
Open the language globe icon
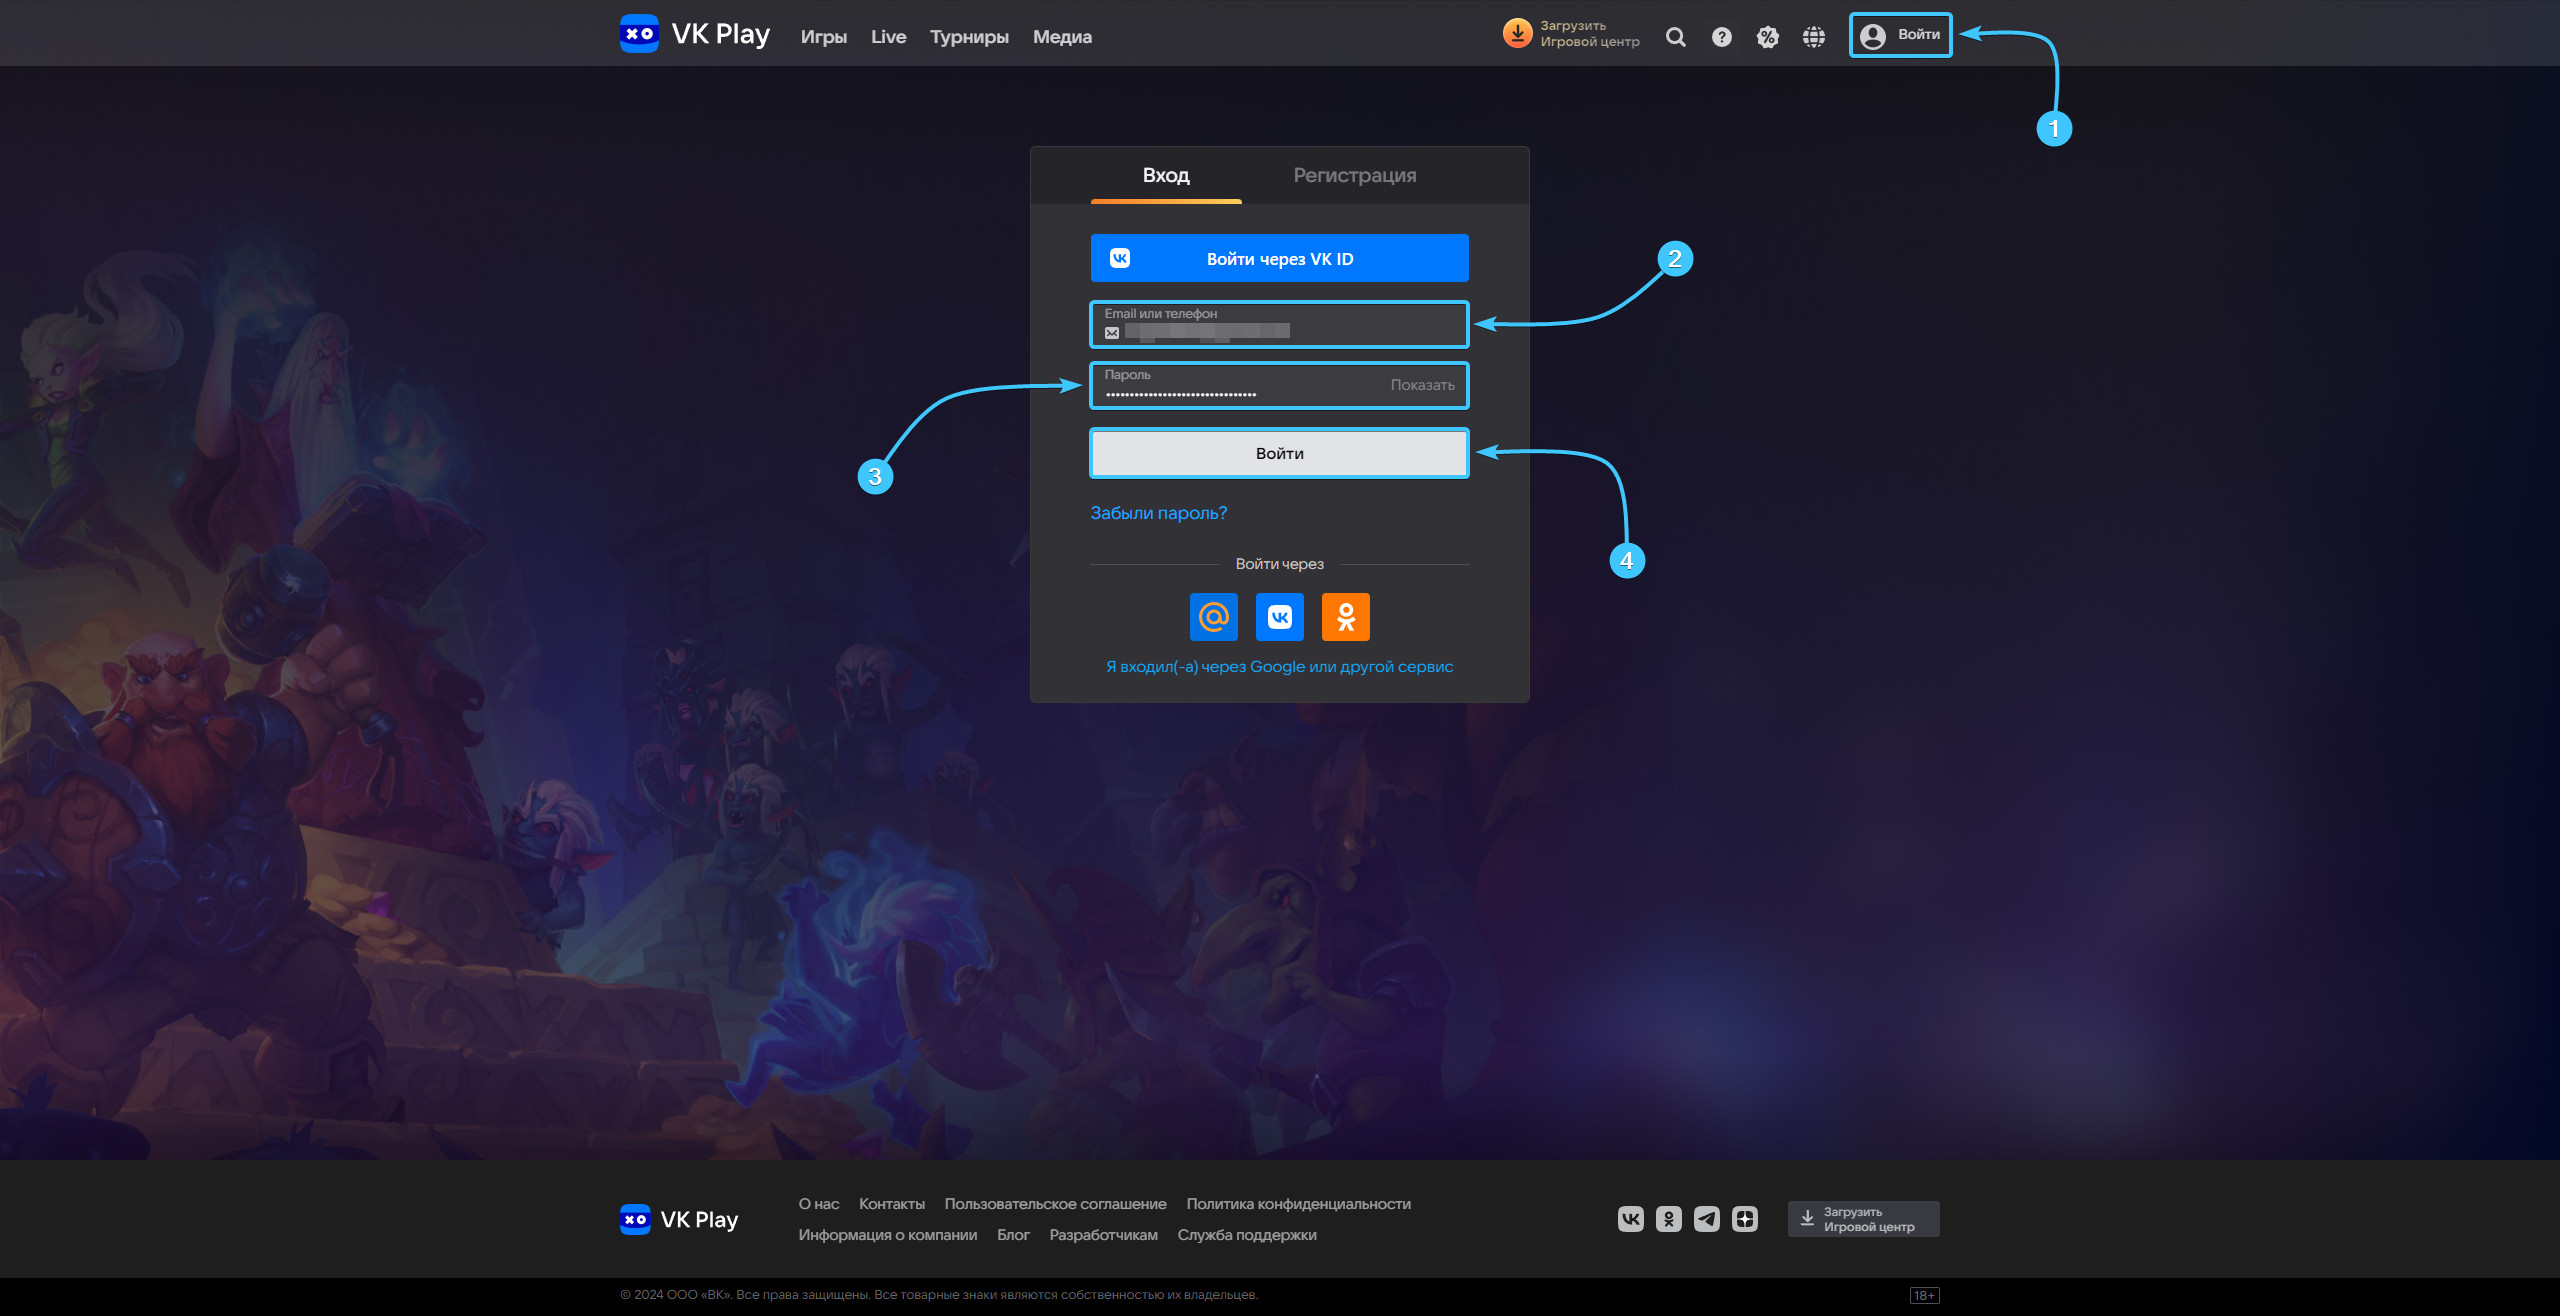pos(1813,37)
